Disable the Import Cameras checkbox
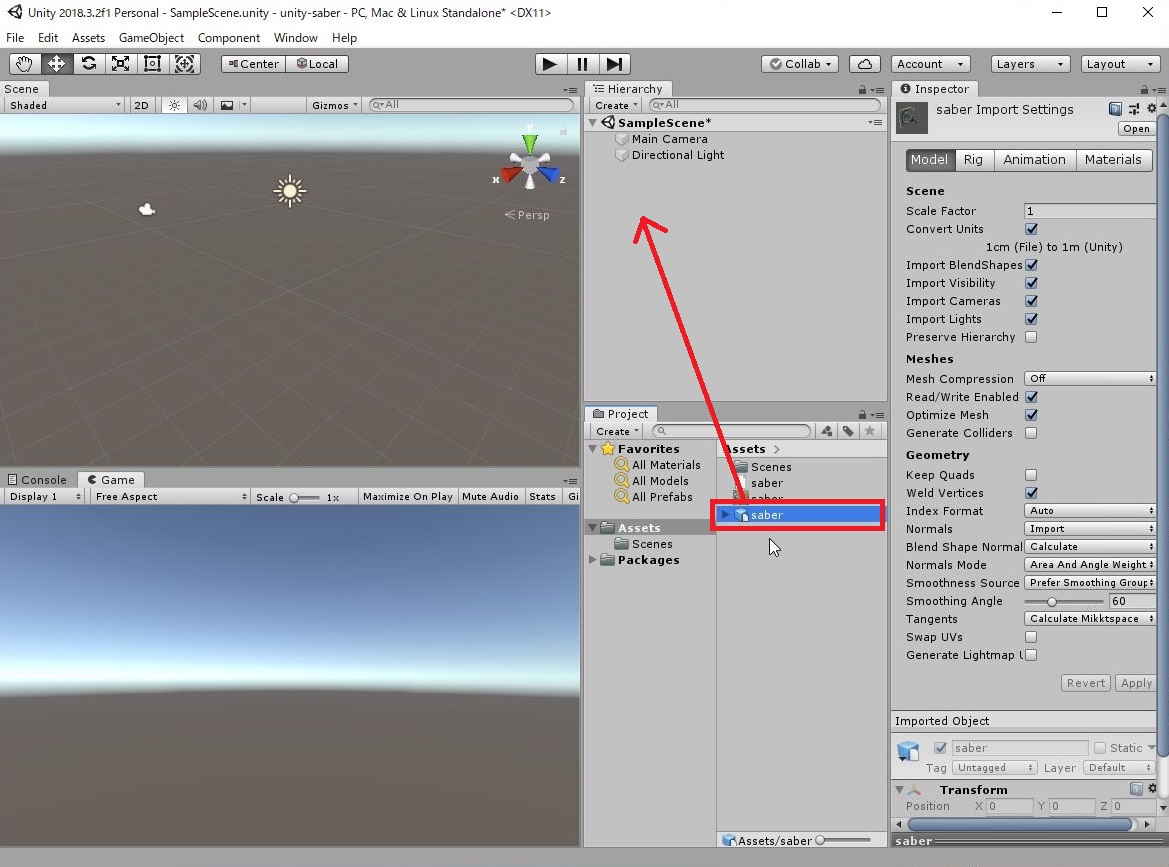This screenshot has height=867, width=1169. click(1031, 301)
